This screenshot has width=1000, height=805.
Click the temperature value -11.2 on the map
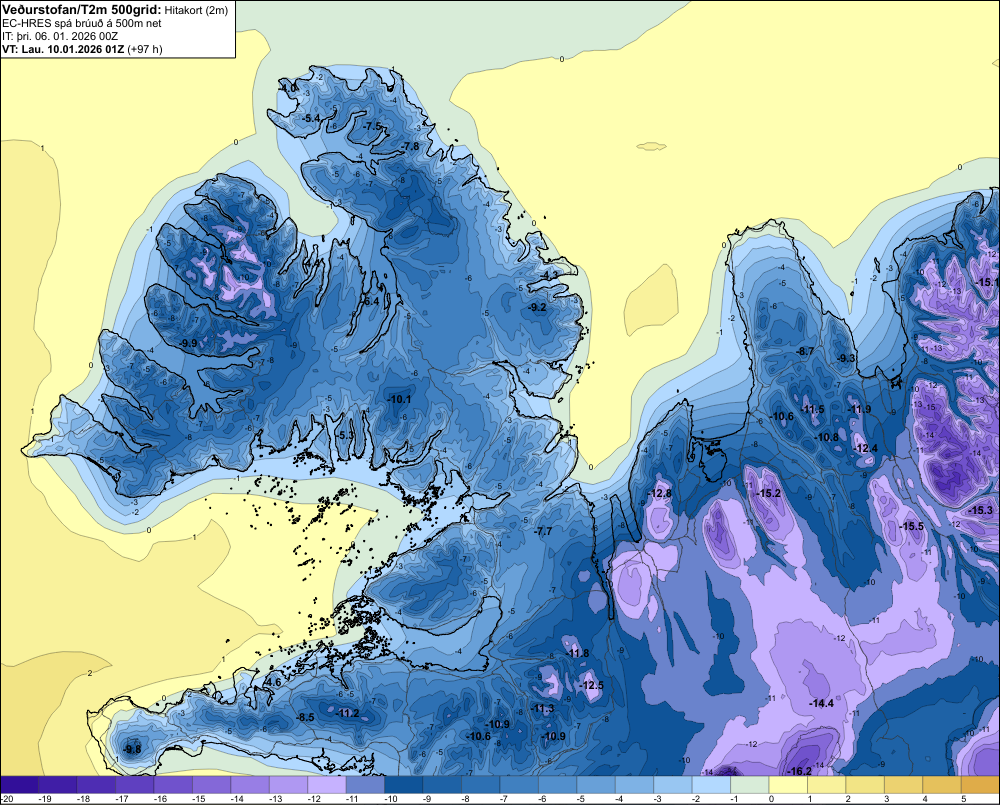(x=348, y=713)
